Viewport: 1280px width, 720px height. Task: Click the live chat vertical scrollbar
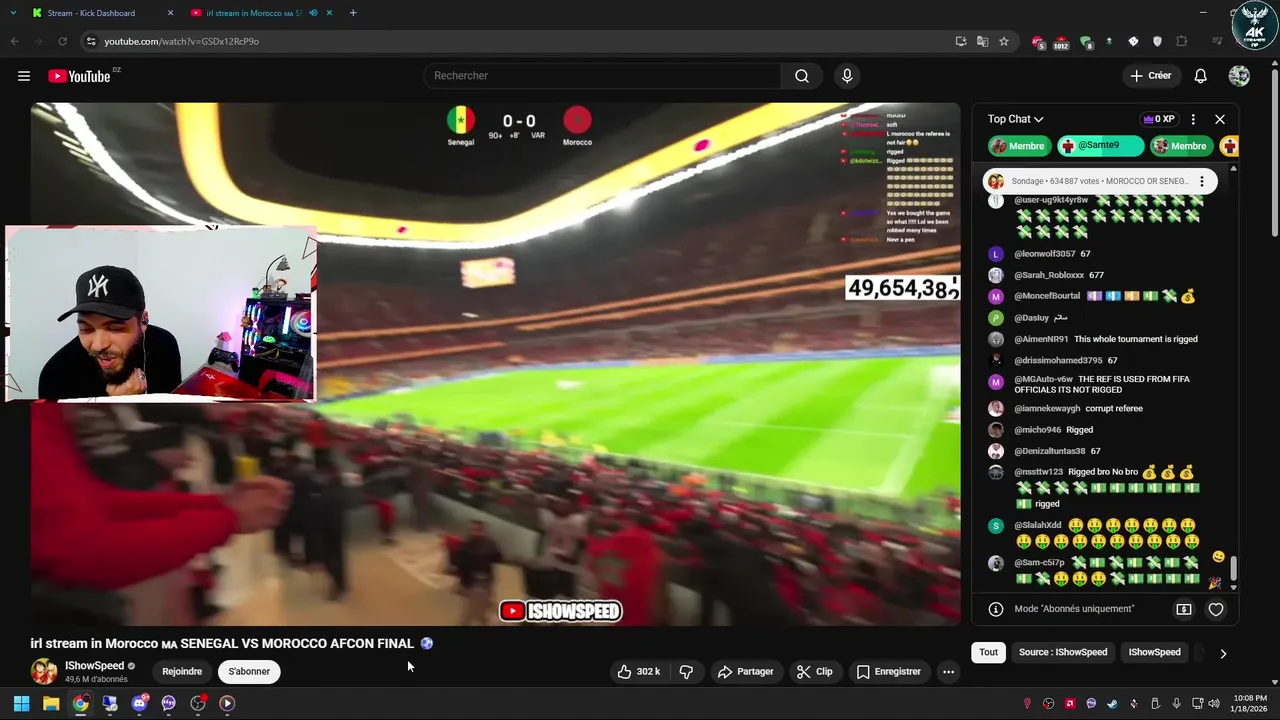pos(1233,568)
